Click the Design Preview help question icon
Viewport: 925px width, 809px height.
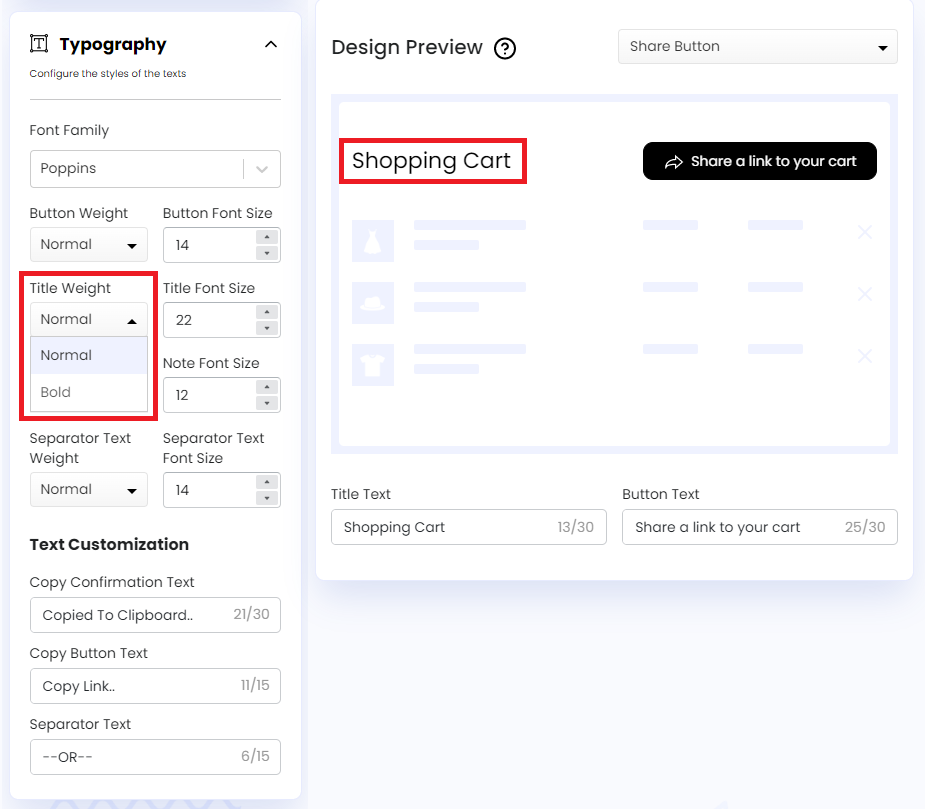click(x=506, y=48)
